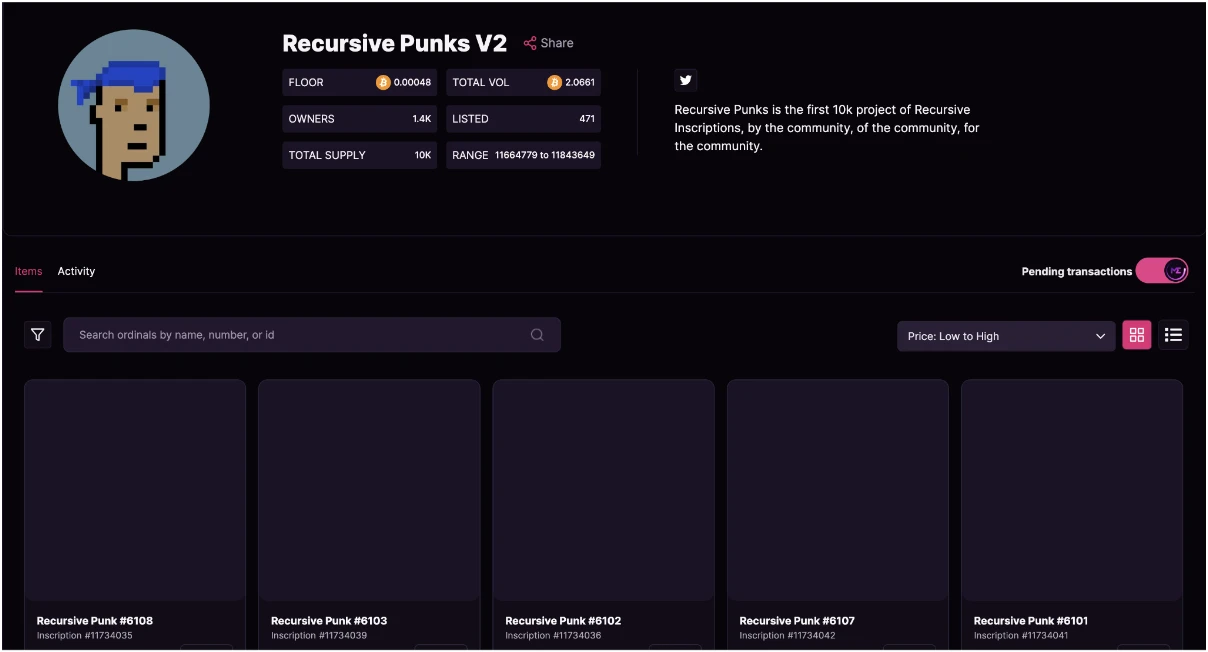Switch to grid view layout
Image resolution: width=1208 pixels, height=652 pixels.
click(x=1136, y=336)
